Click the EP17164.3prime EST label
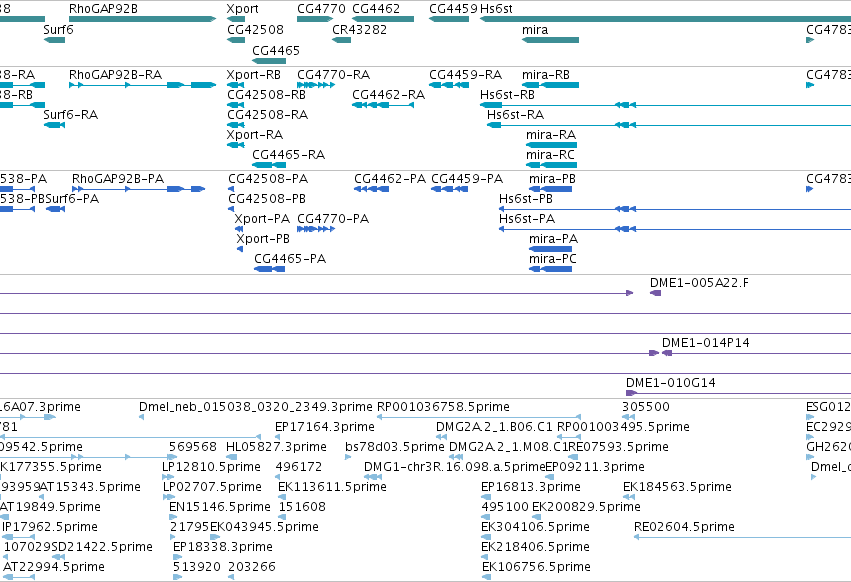This screenshot has width=851, height=582. (x=325, y=427)
